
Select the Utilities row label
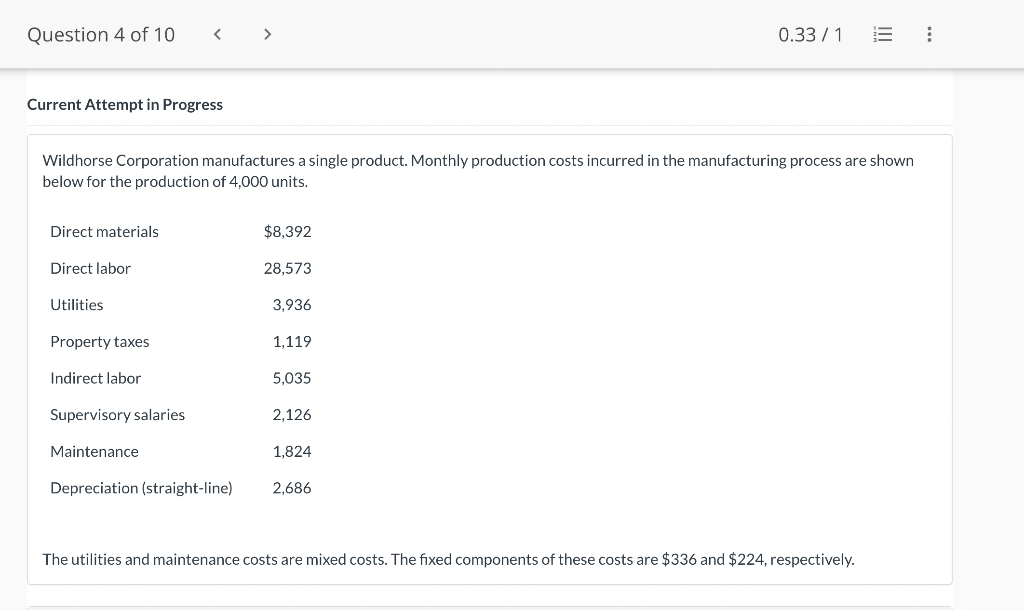tap(77, 305)
